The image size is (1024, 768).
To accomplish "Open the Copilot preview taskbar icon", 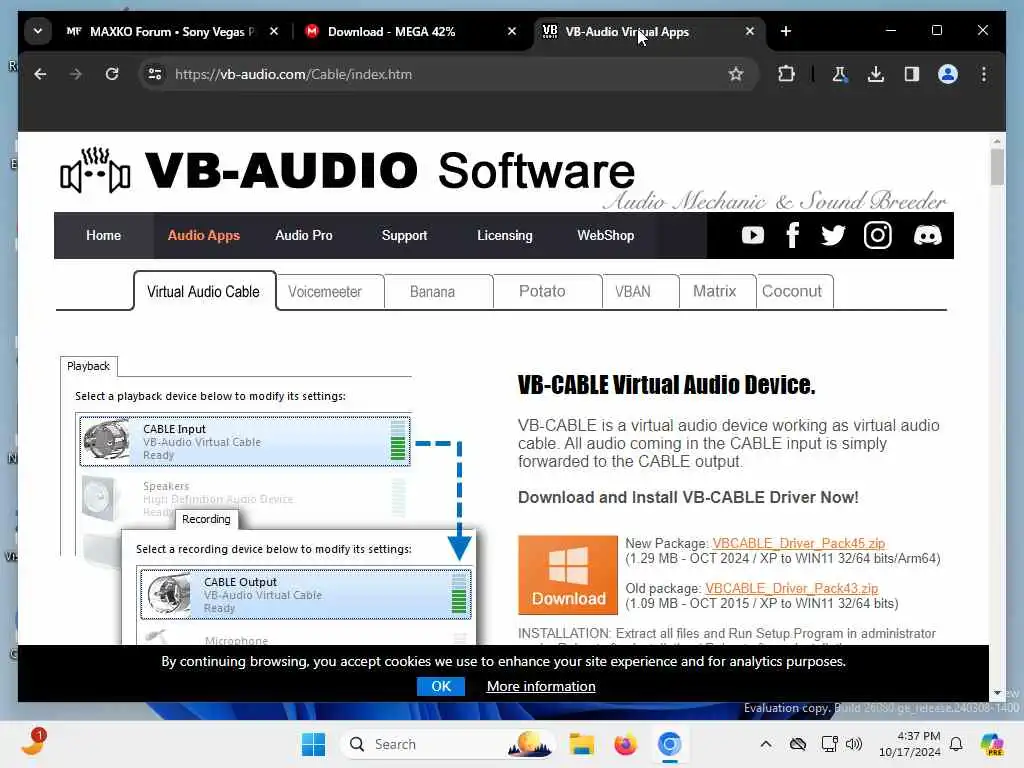I will pyautogui.click(x=992, y=744).
